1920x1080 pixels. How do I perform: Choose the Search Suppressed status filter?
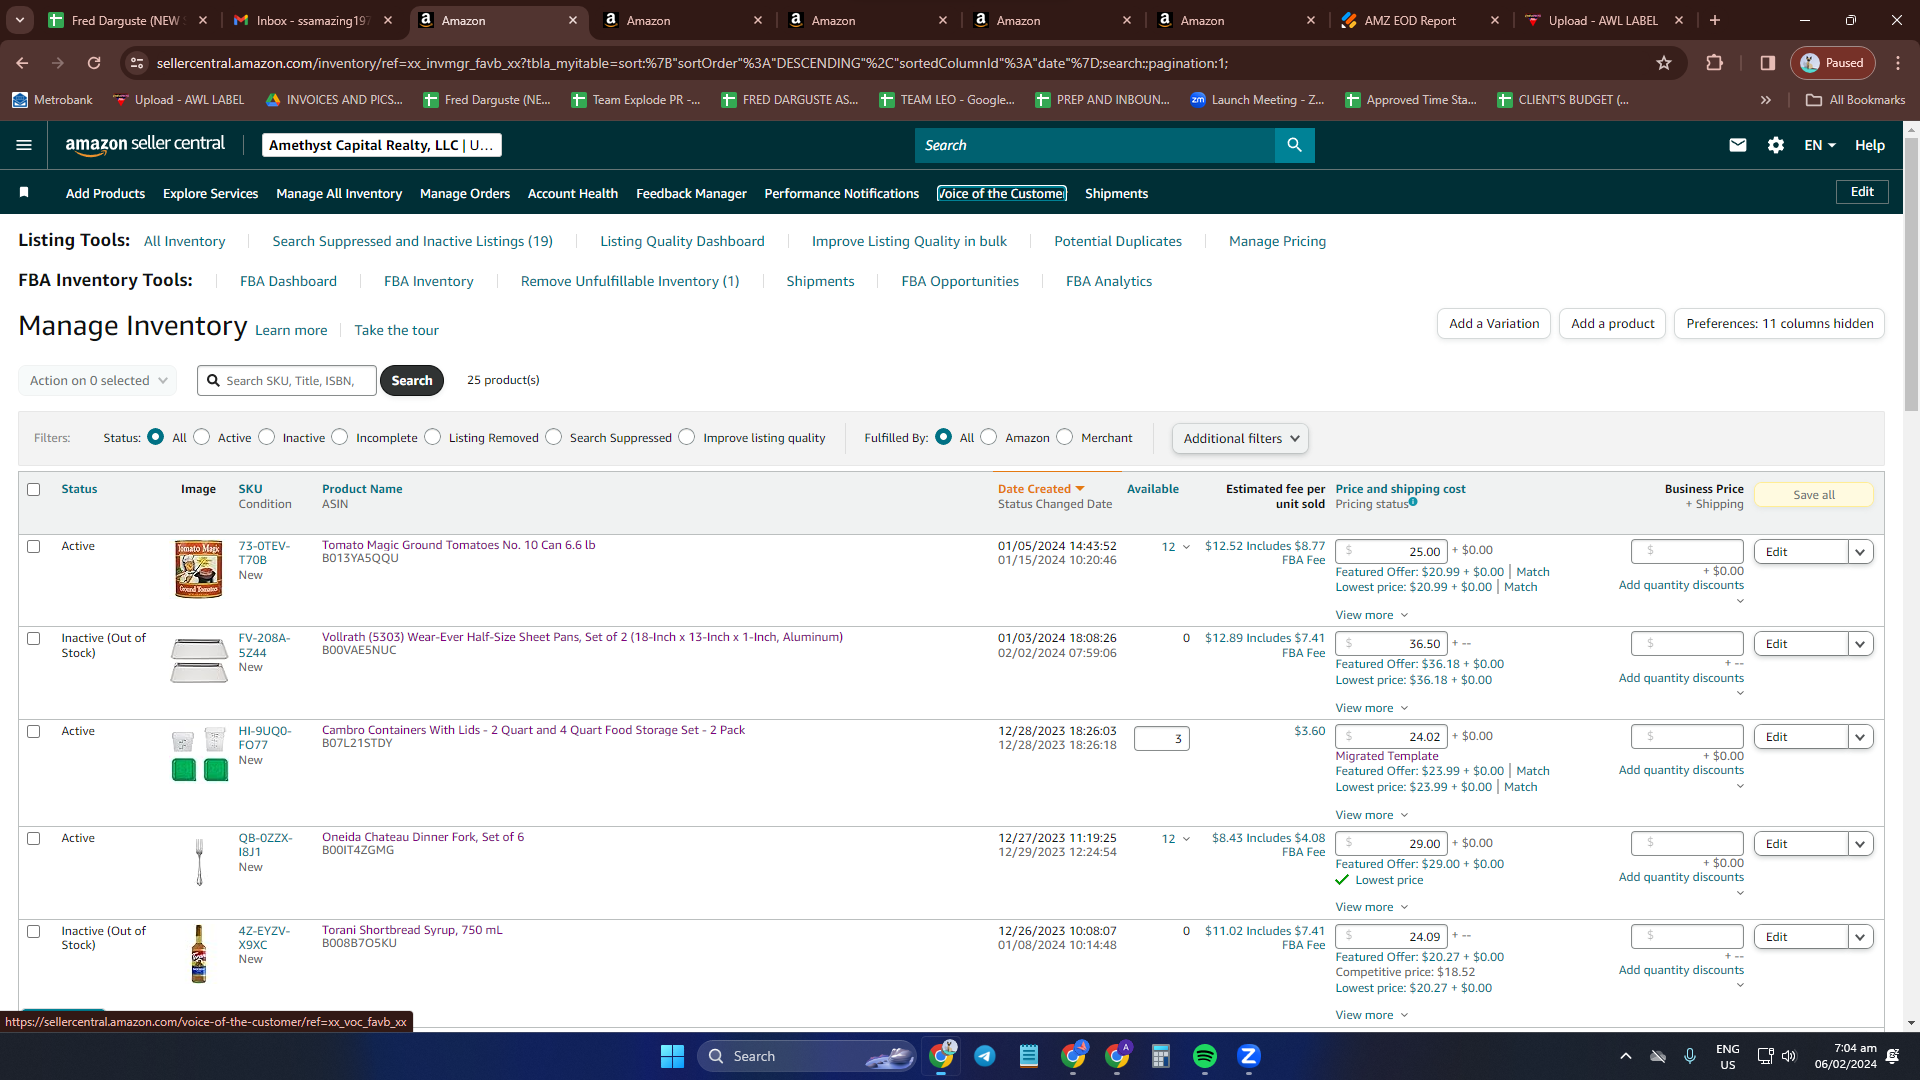tap(554, 437)
